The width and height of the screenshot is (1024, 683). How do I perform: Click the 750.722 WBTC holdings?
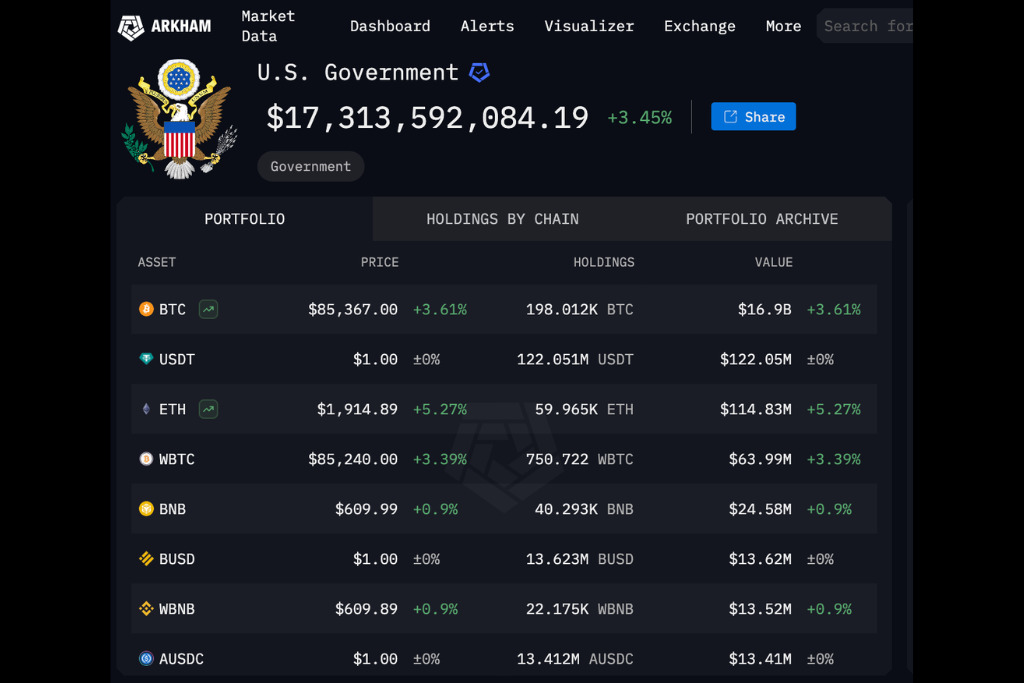pos(579,459)
